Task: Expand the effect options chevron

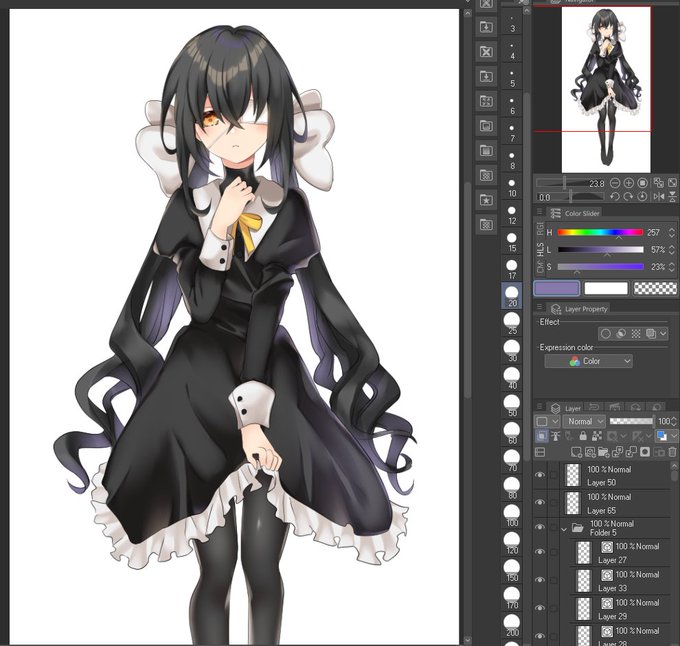Action: [x=663, y=333]
